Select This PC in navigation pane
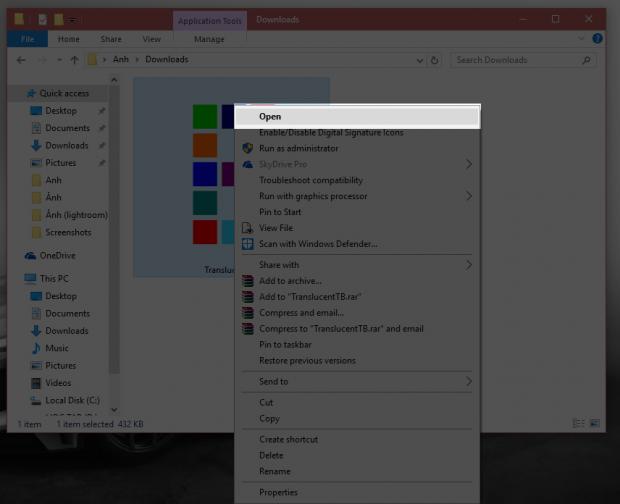 pos(54,278)
